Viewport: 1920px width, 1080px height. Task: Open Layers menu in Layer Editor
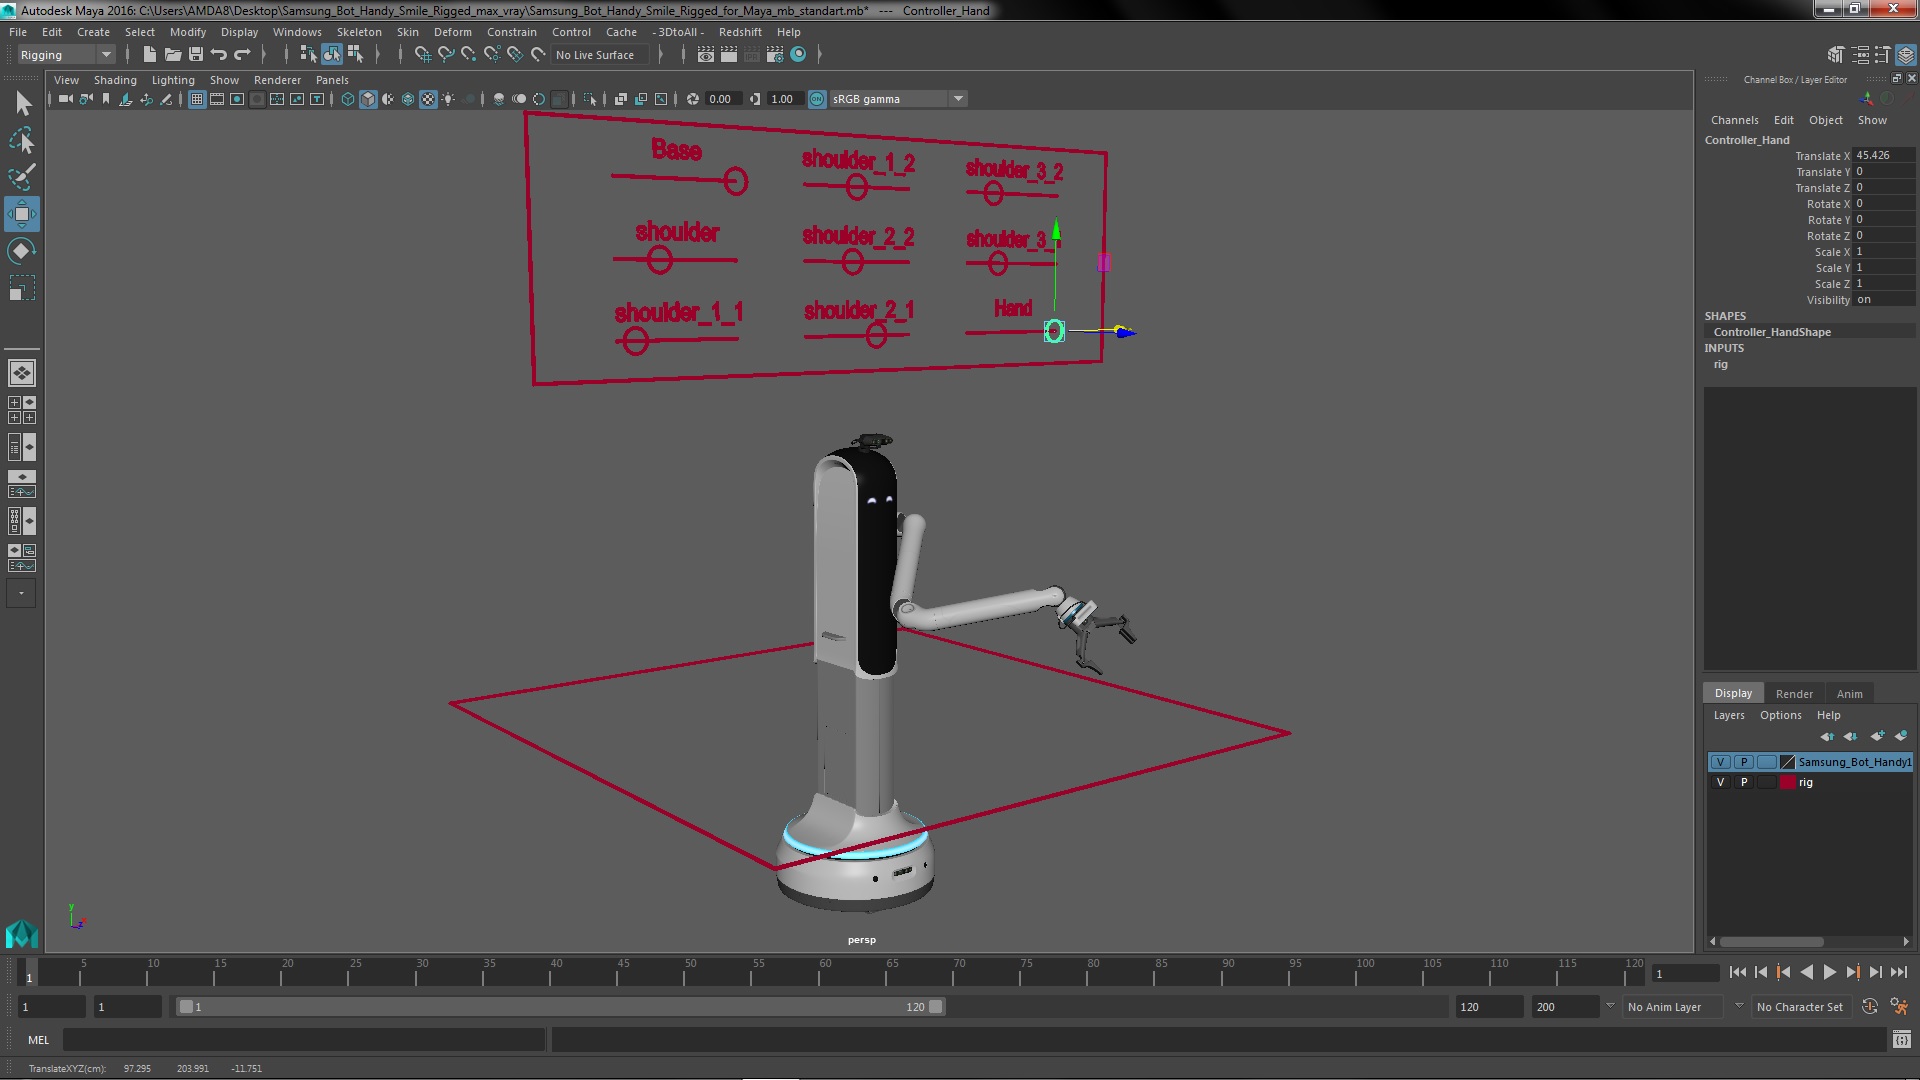pos(1728,715)
